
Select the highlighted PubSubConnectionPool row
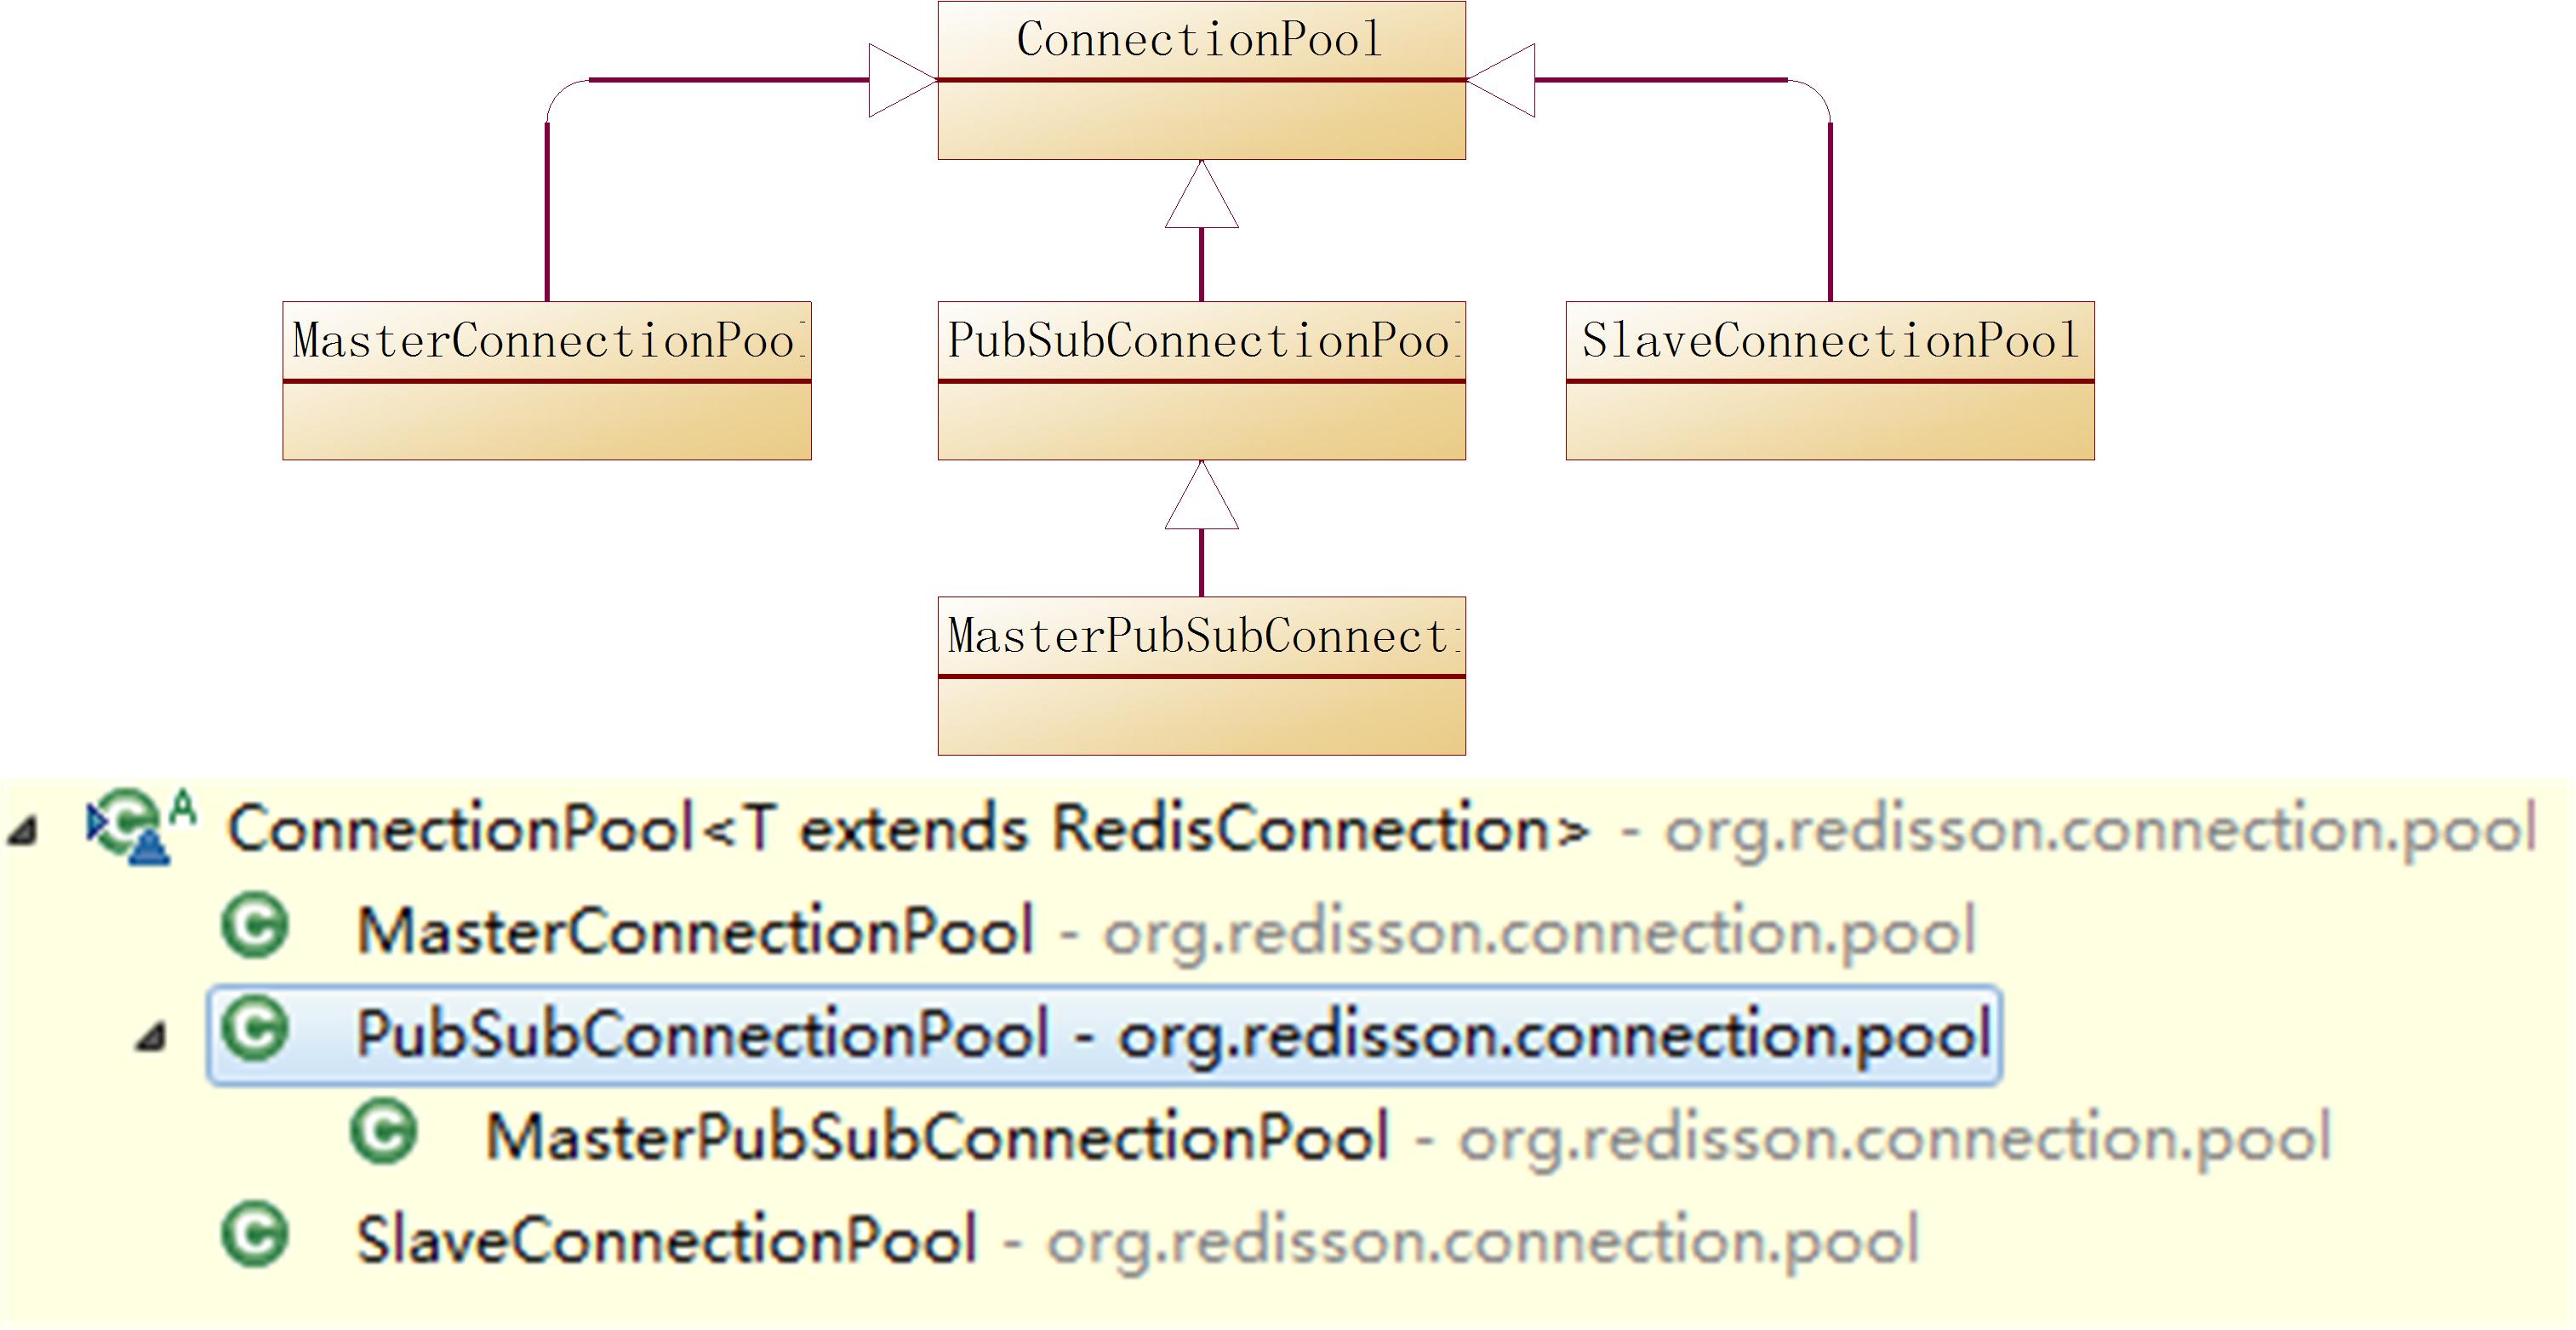1104,1034
